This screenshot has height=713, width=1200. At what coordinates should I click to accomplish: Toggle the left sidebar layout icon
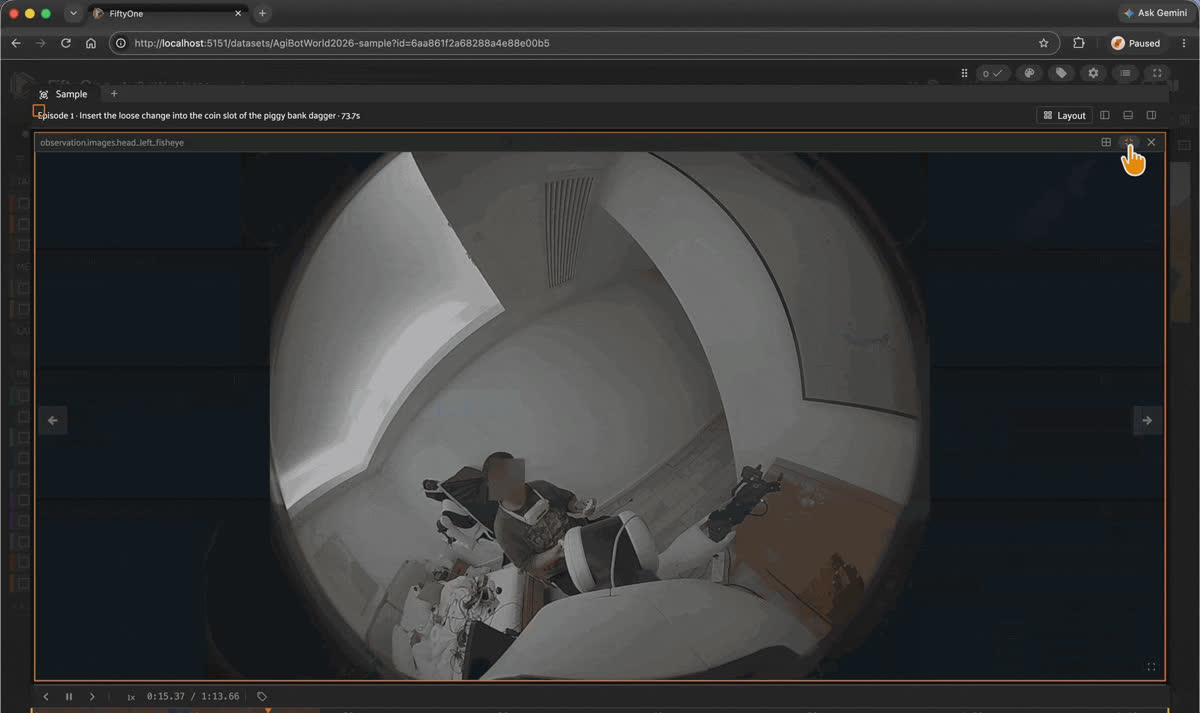[1105, 115]
